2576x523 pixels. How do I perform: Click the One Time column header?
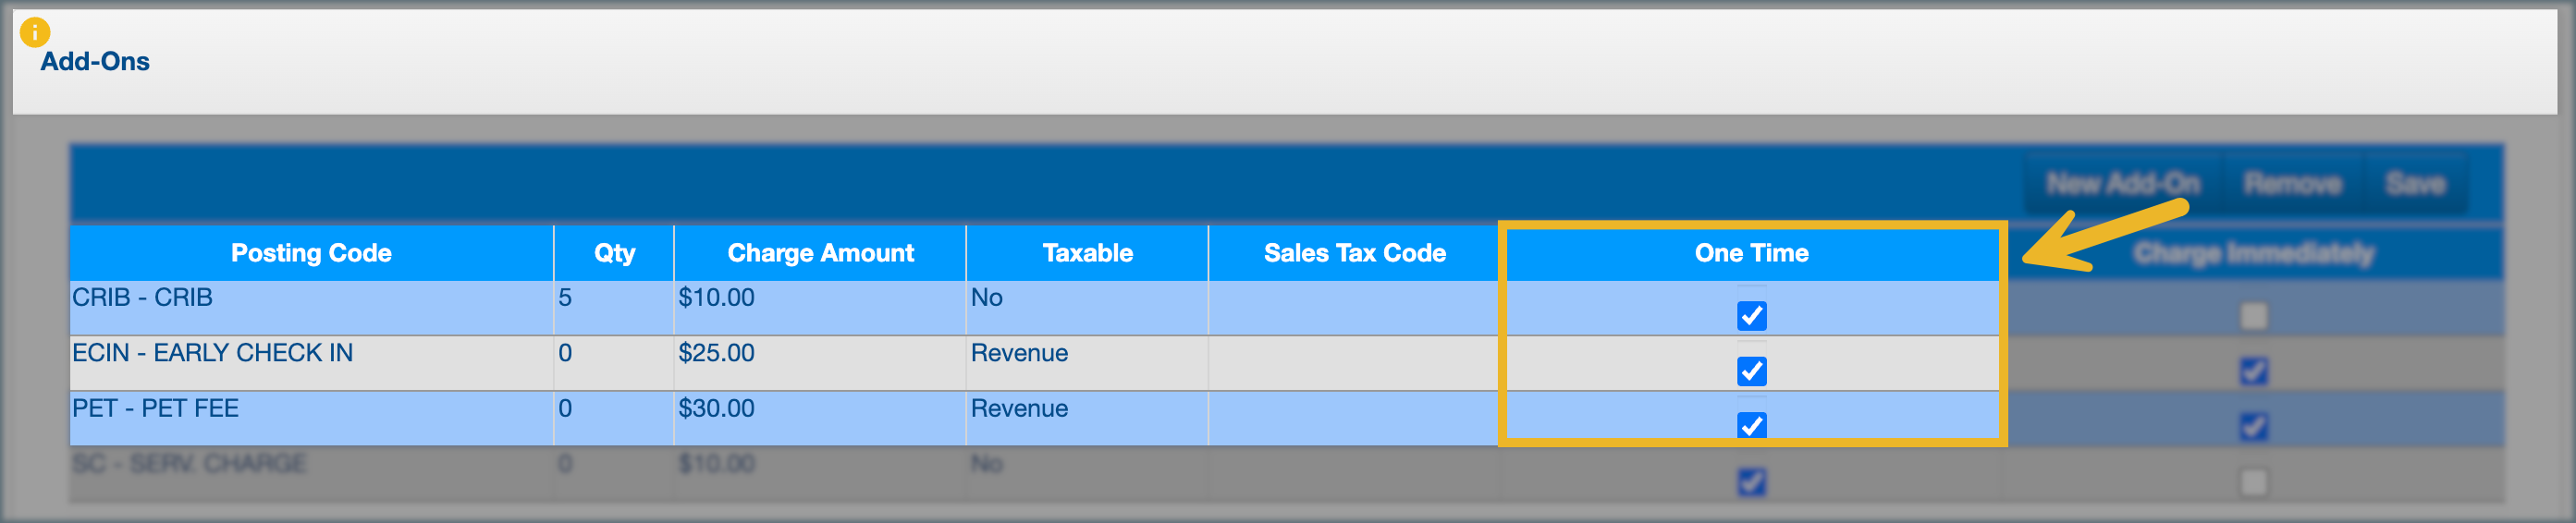pyautogui.click(x=1751, y=253)
